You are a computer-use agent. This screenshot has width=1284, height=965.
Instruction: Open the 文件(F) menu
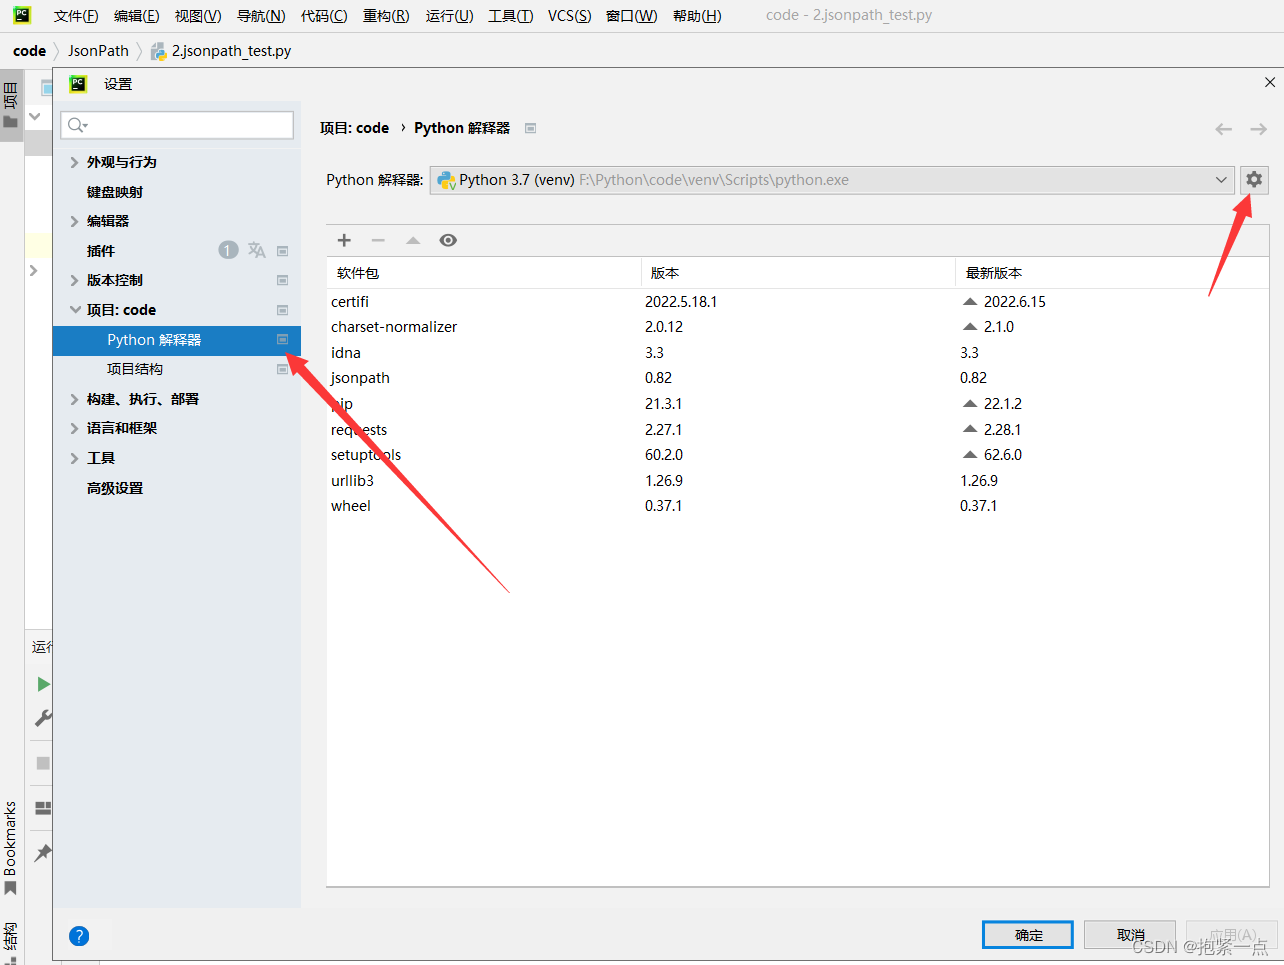(76, 16)
